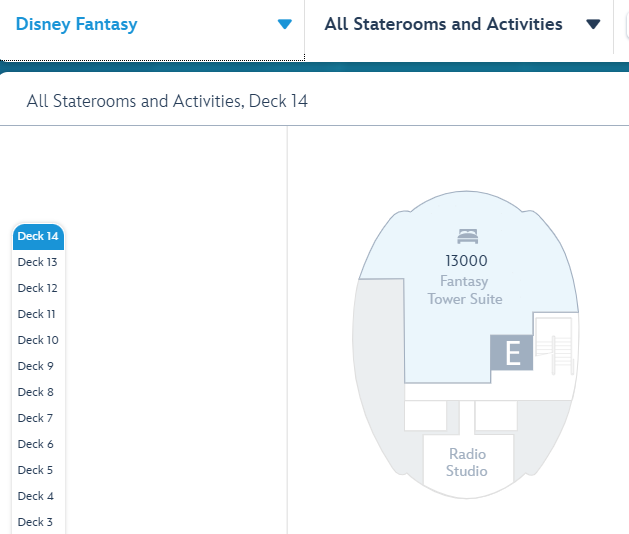This screenshot has width=629, height=534.
Task: Click the Fantasy Tower Suite label
Action: pos(465,290)
